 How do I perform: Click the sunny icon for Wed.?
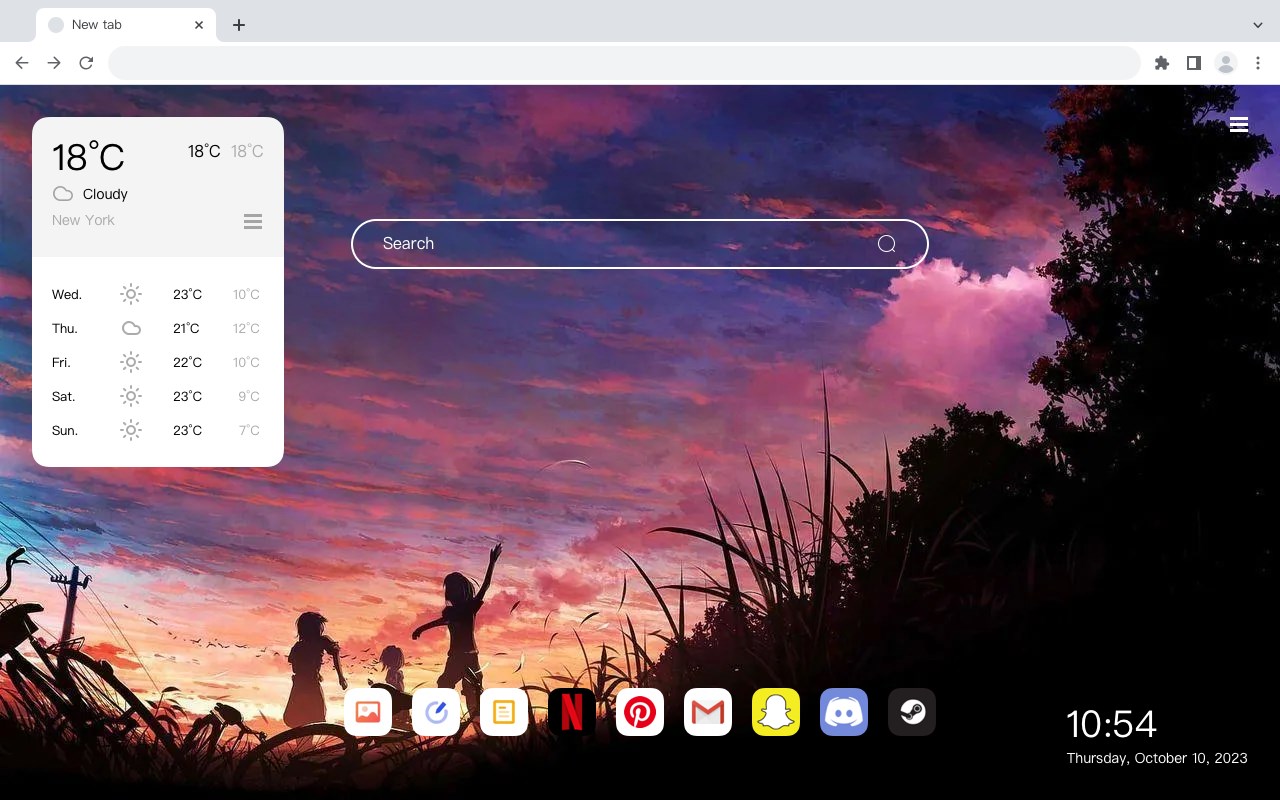[x=131, y=294]
